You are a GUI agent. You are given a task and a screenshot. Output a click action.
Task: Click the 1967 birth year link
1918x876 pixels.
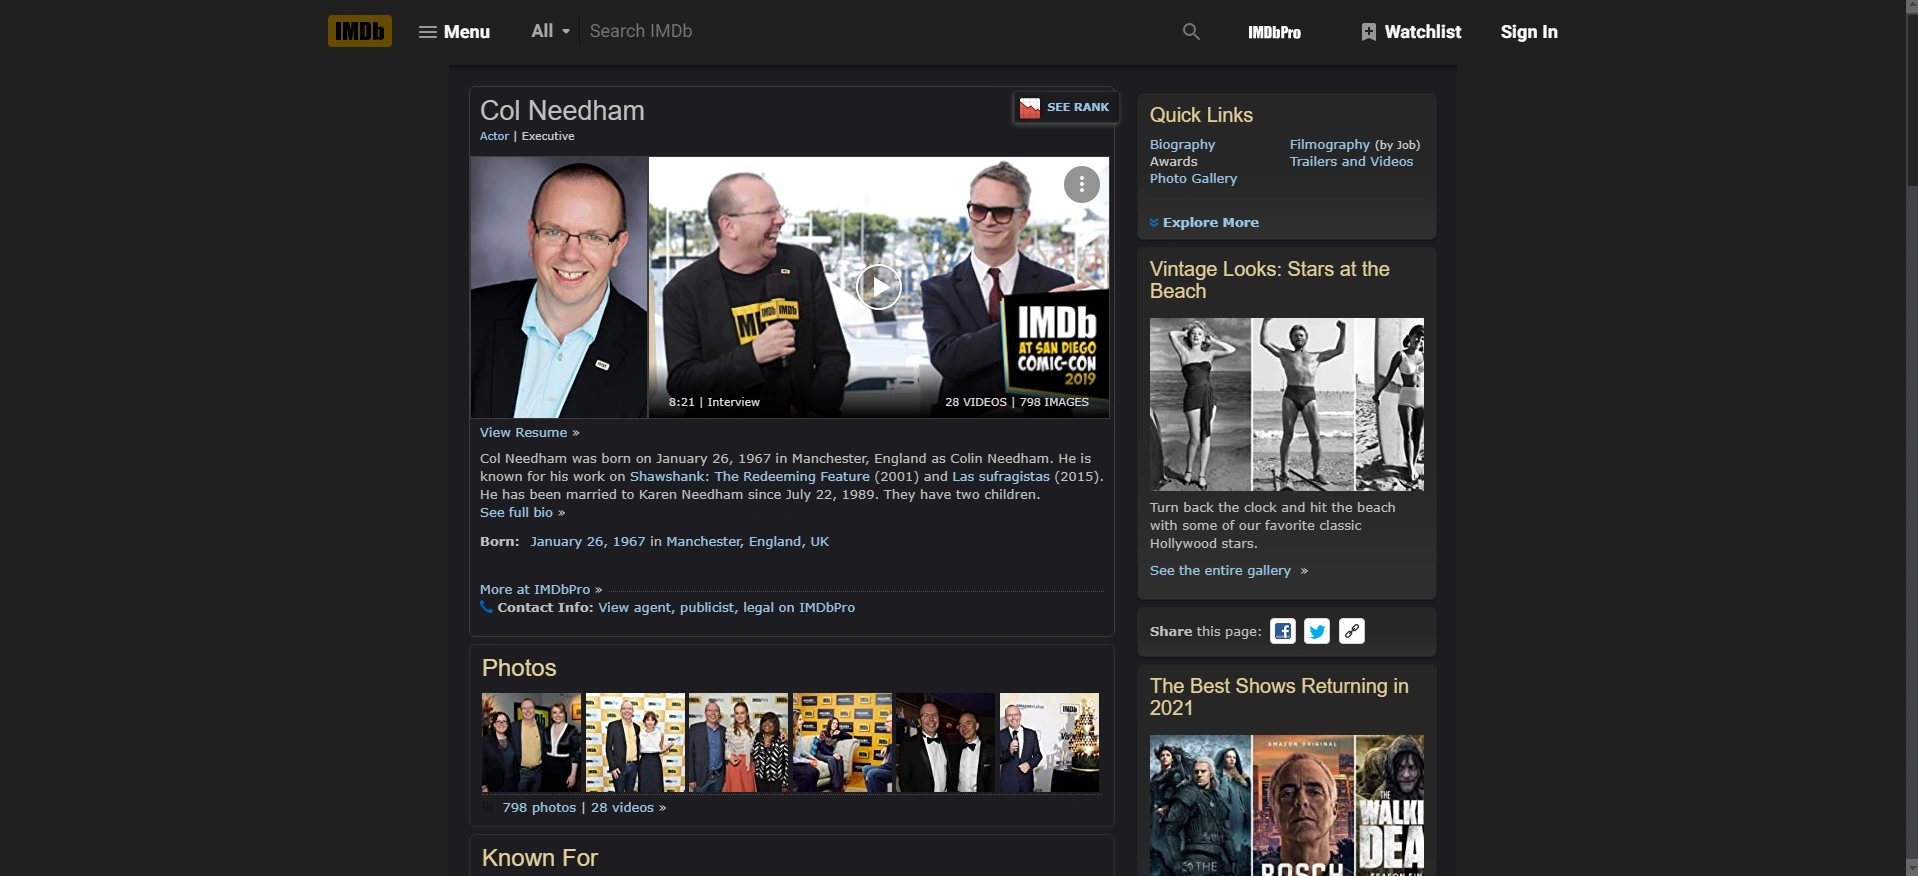[629, 541]
